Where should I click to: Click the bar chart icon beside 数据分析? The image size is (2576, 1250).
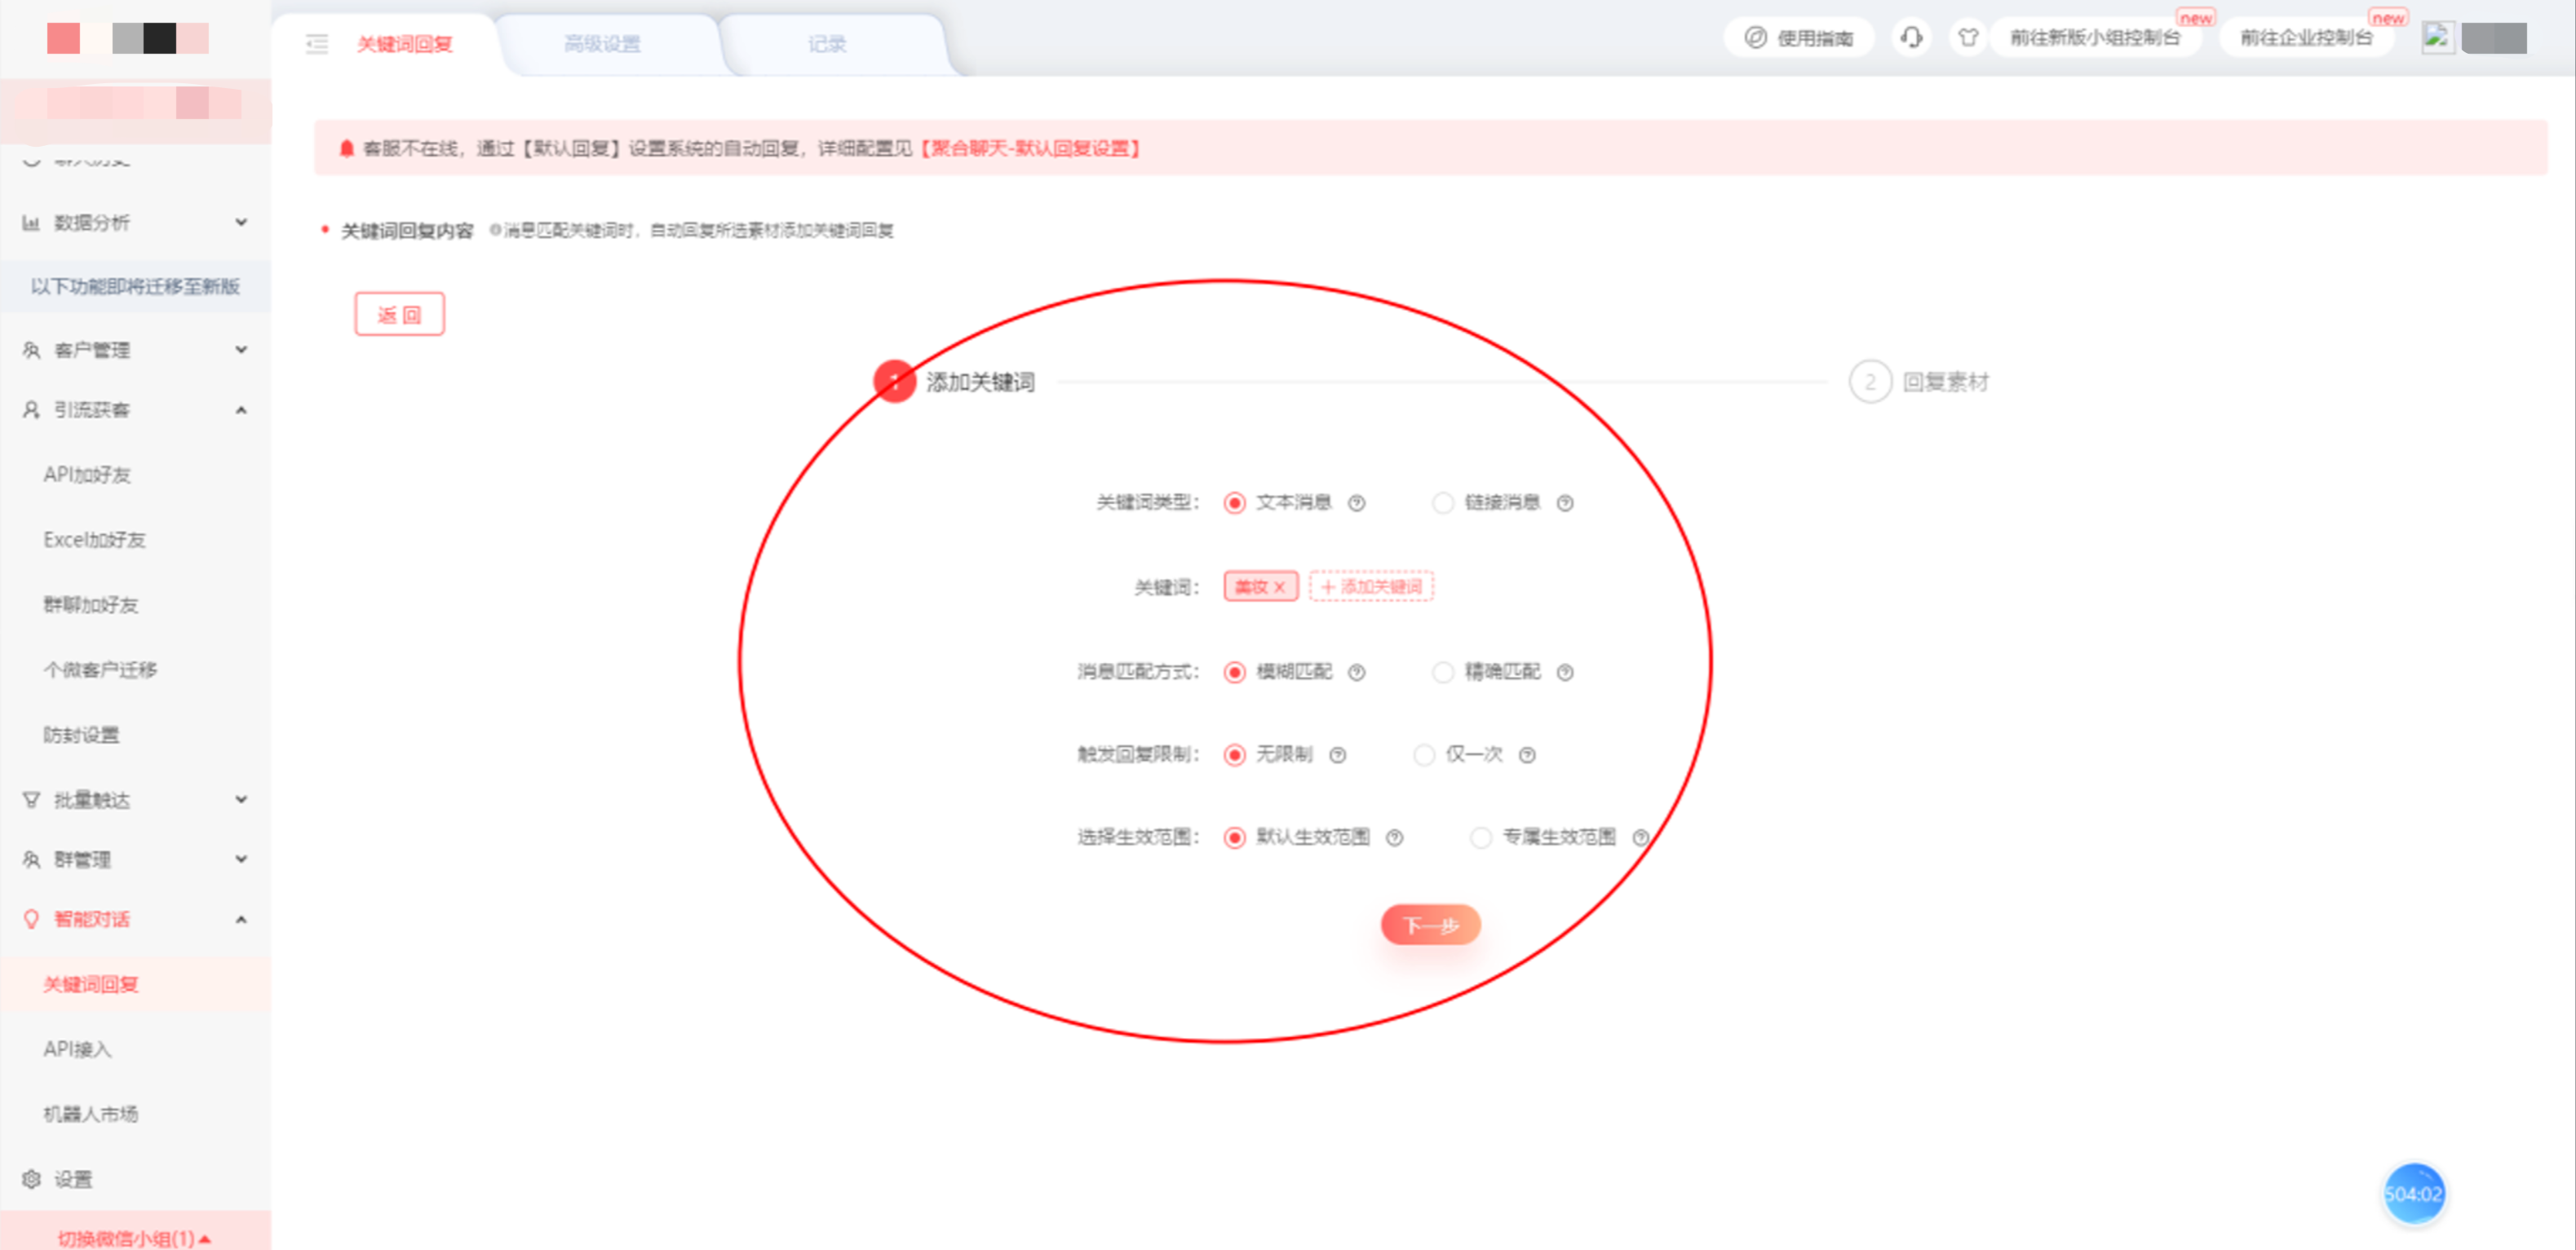[x=31, y=222]
